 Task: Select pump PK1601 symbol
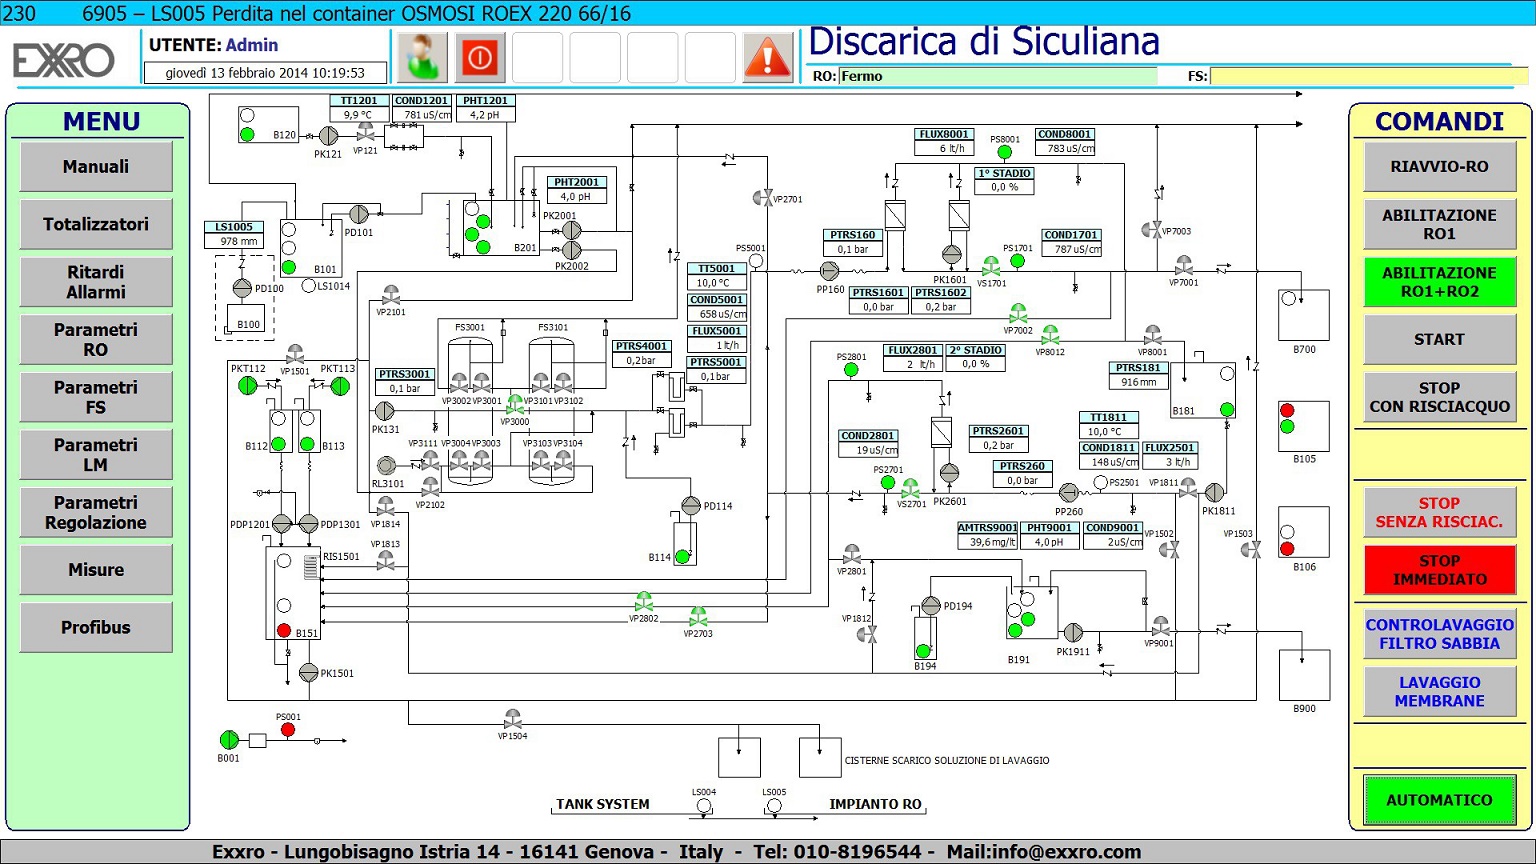point(951,254)
